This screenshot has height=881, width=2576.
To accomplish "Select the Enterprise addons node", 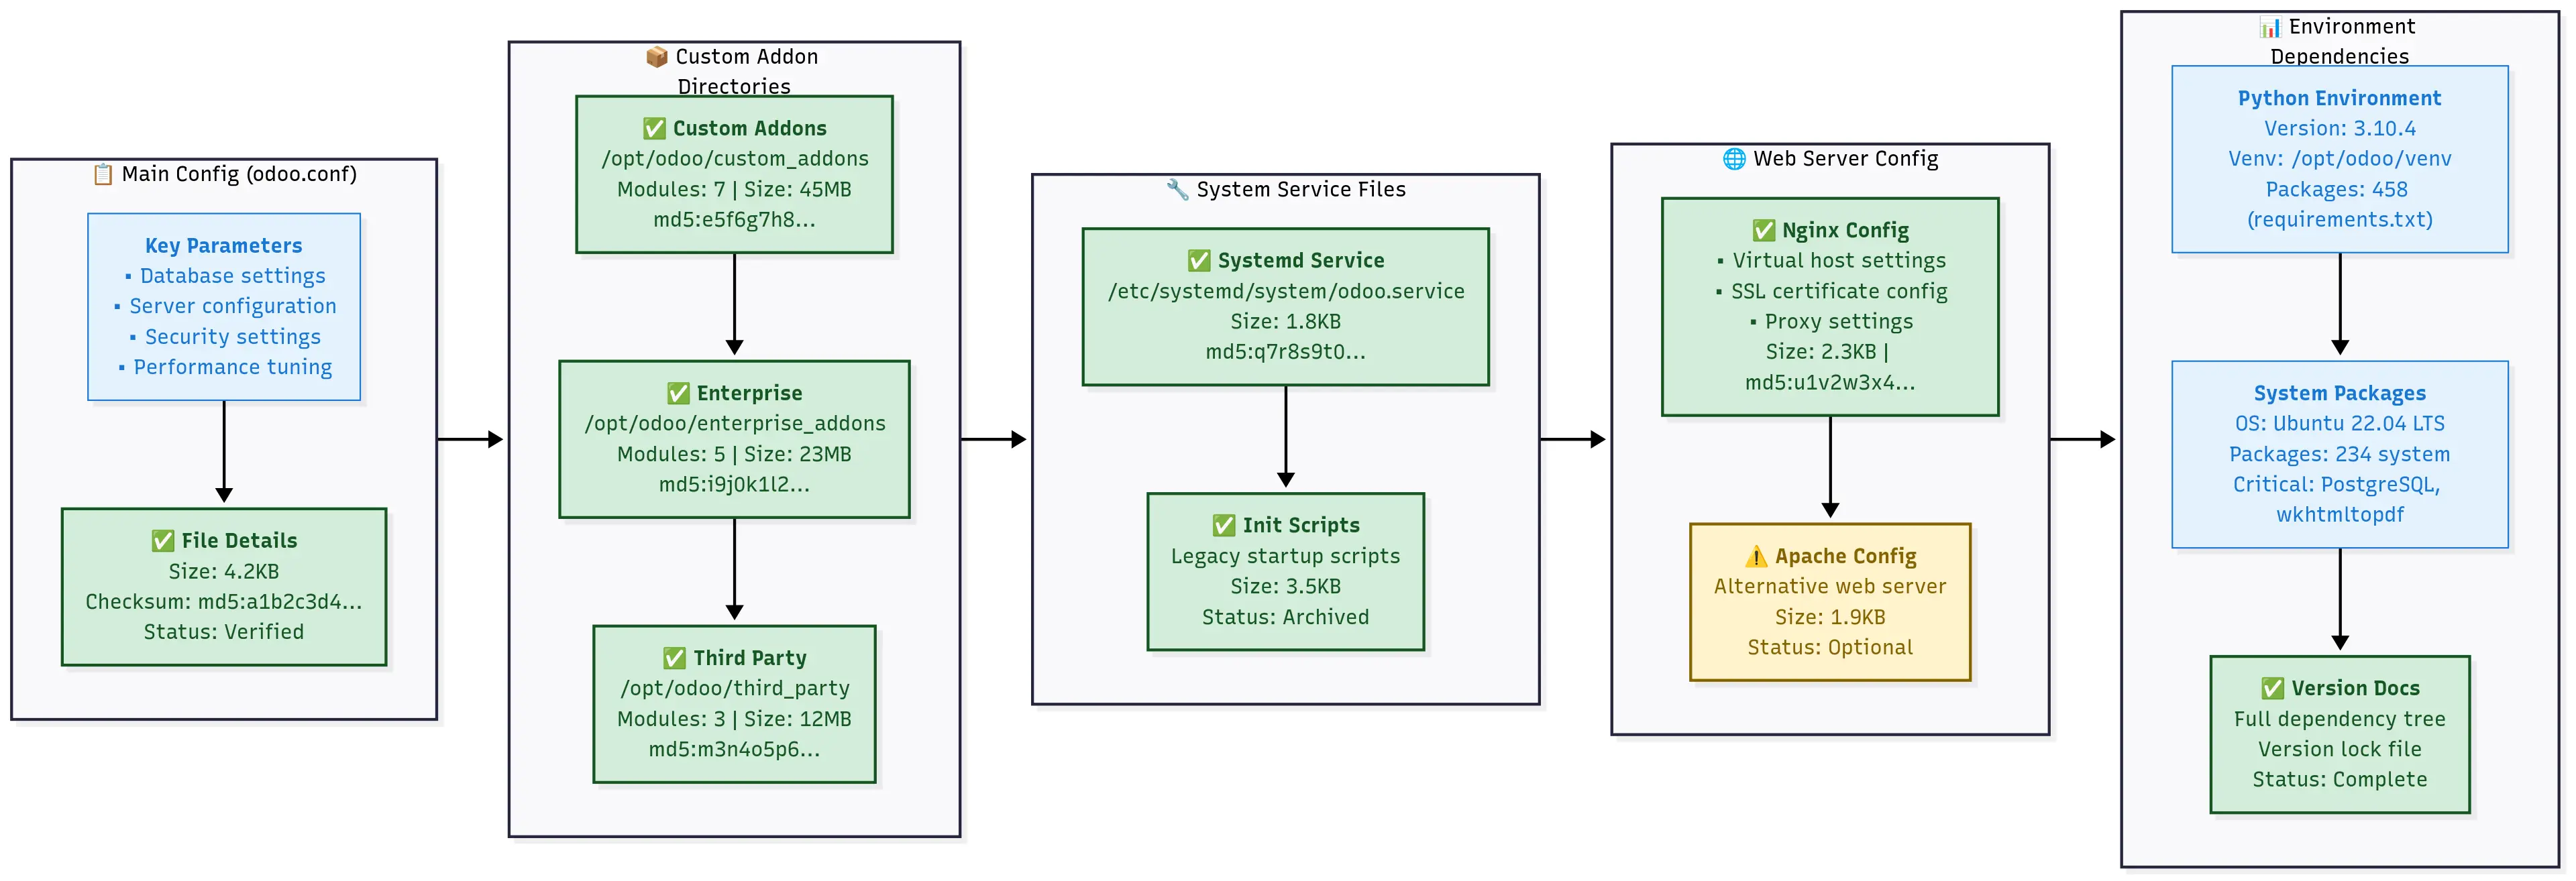I will tap(734, 439).
